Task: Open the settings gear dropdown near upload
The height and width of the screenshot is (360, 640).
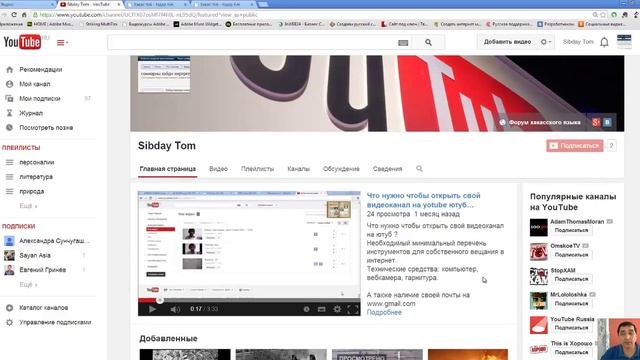Action: tap(546, 42)
